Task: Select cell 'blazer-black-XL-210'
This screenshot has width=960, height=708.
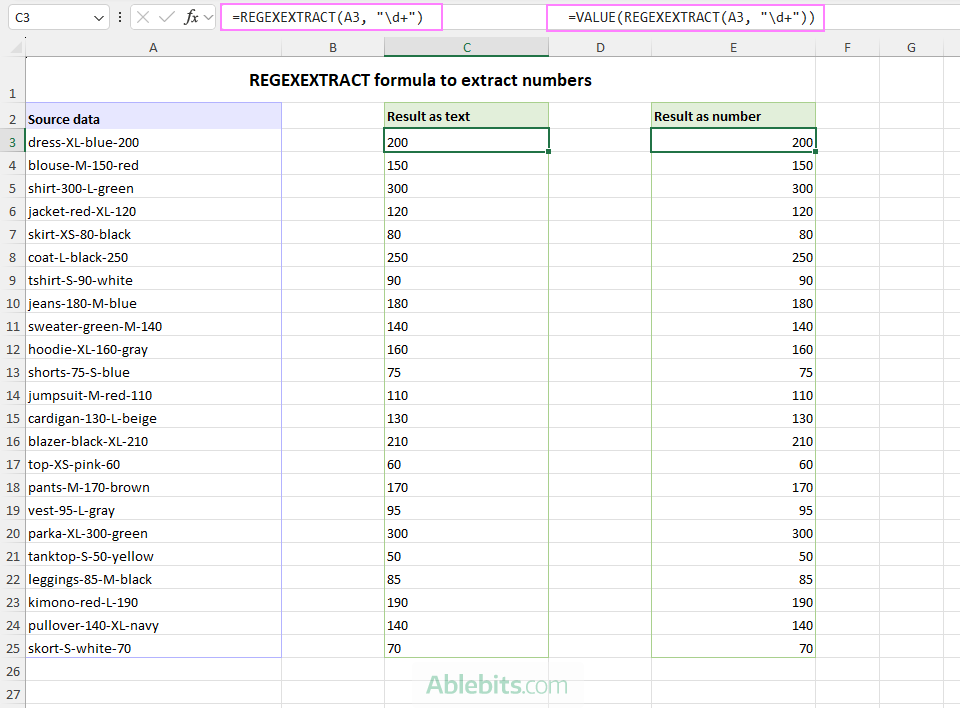Action: (x=153, y=441)
